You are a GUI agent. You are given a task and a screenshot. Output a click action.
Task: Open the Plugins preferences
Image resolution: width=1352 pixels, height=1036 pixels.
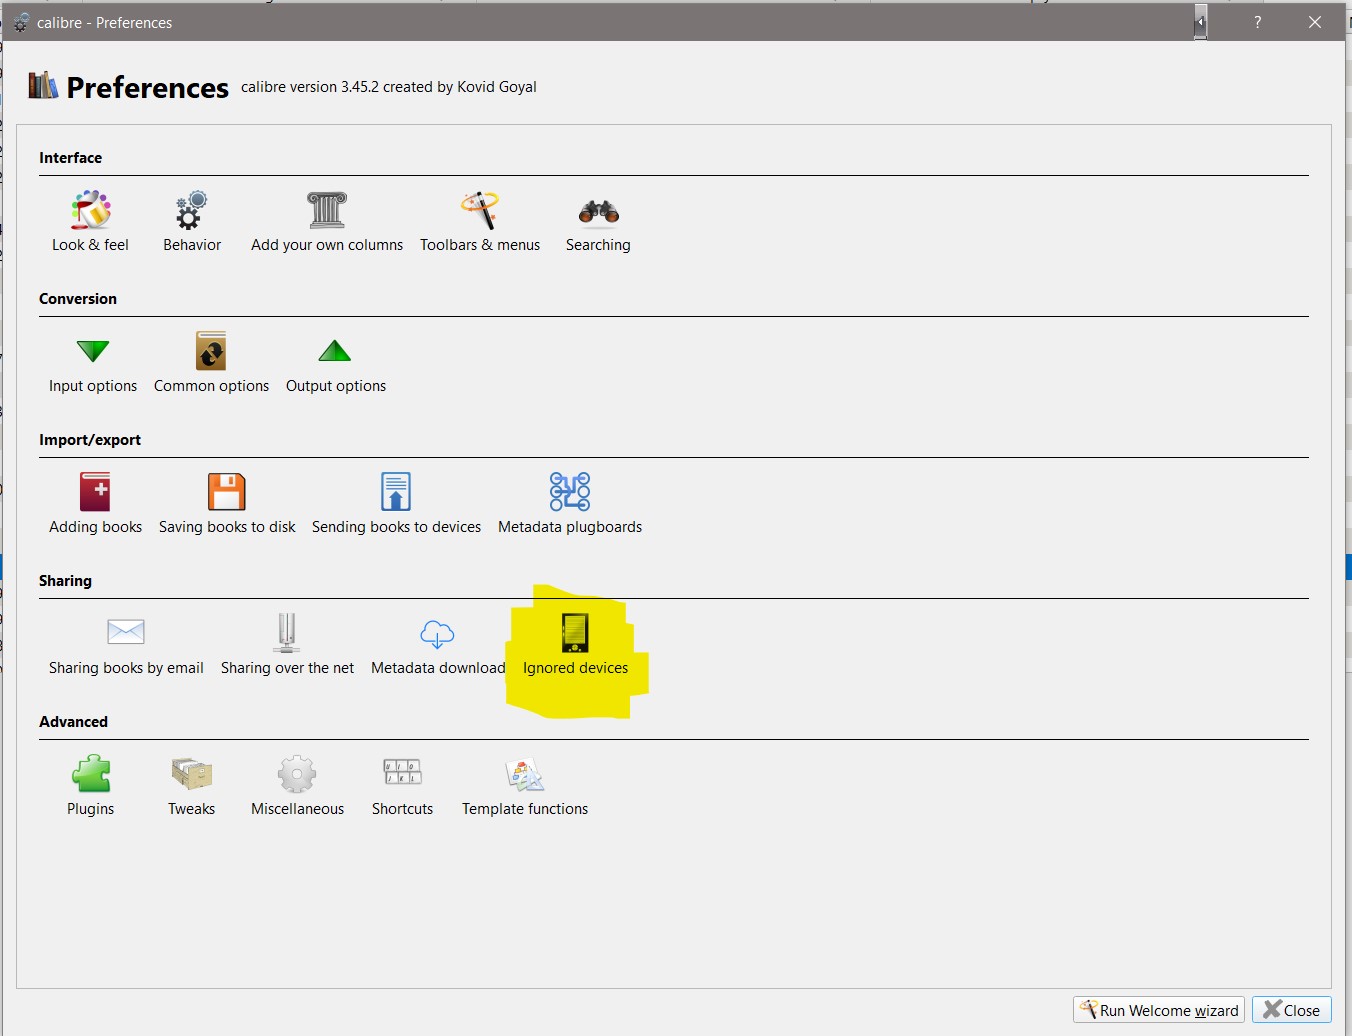(x=91, y=786)
